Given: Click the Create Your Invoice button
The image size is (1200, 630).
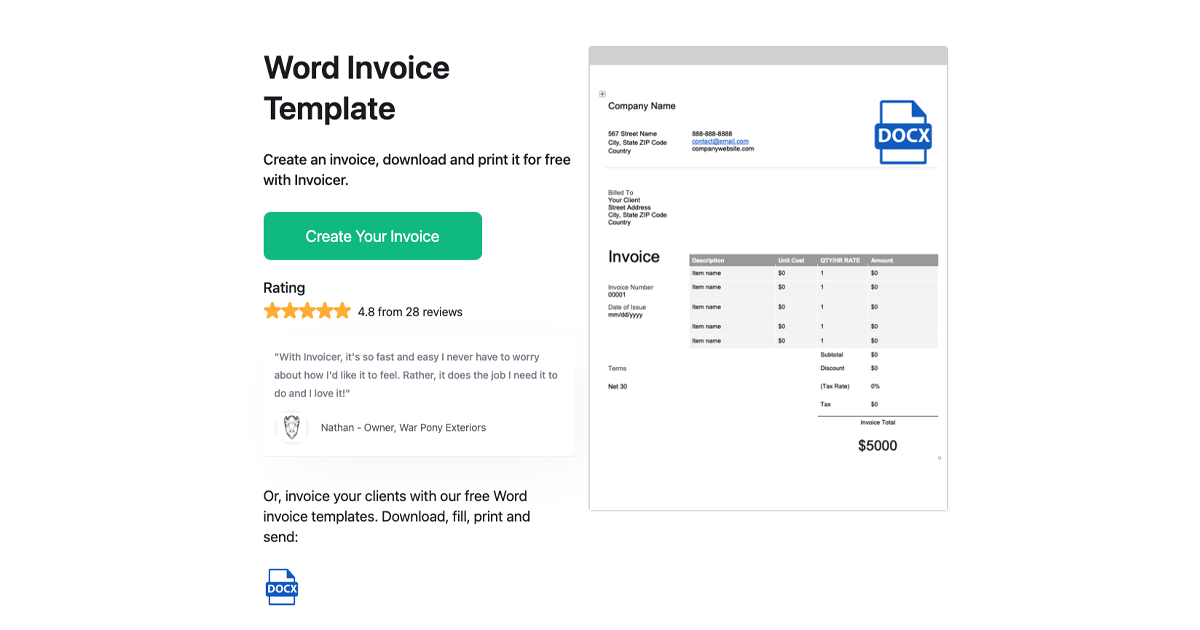Looking at the screenshot, I should [x=372, y=235].
